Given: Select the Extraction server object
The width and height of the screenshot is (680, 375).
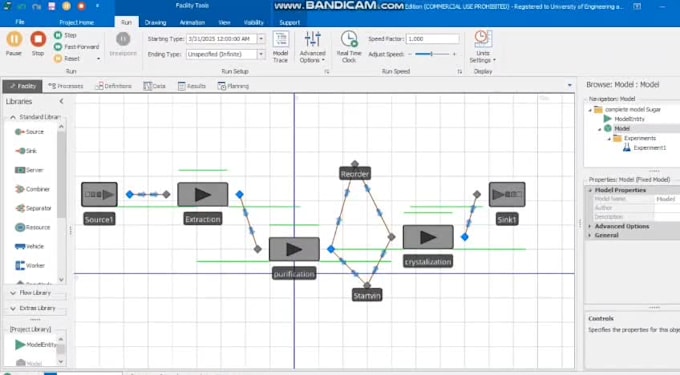Looking at the screenshot, I should click(x=203, y=194).
